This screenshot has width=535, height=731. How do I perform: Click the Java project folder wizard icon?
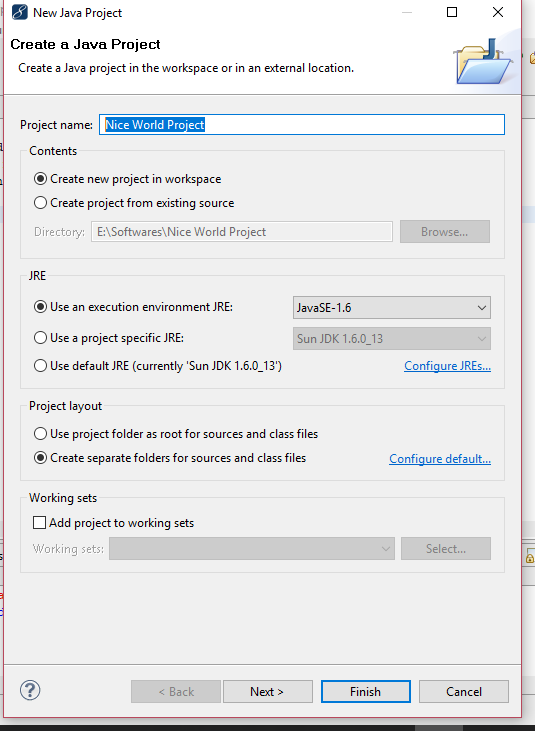point(483,62)
